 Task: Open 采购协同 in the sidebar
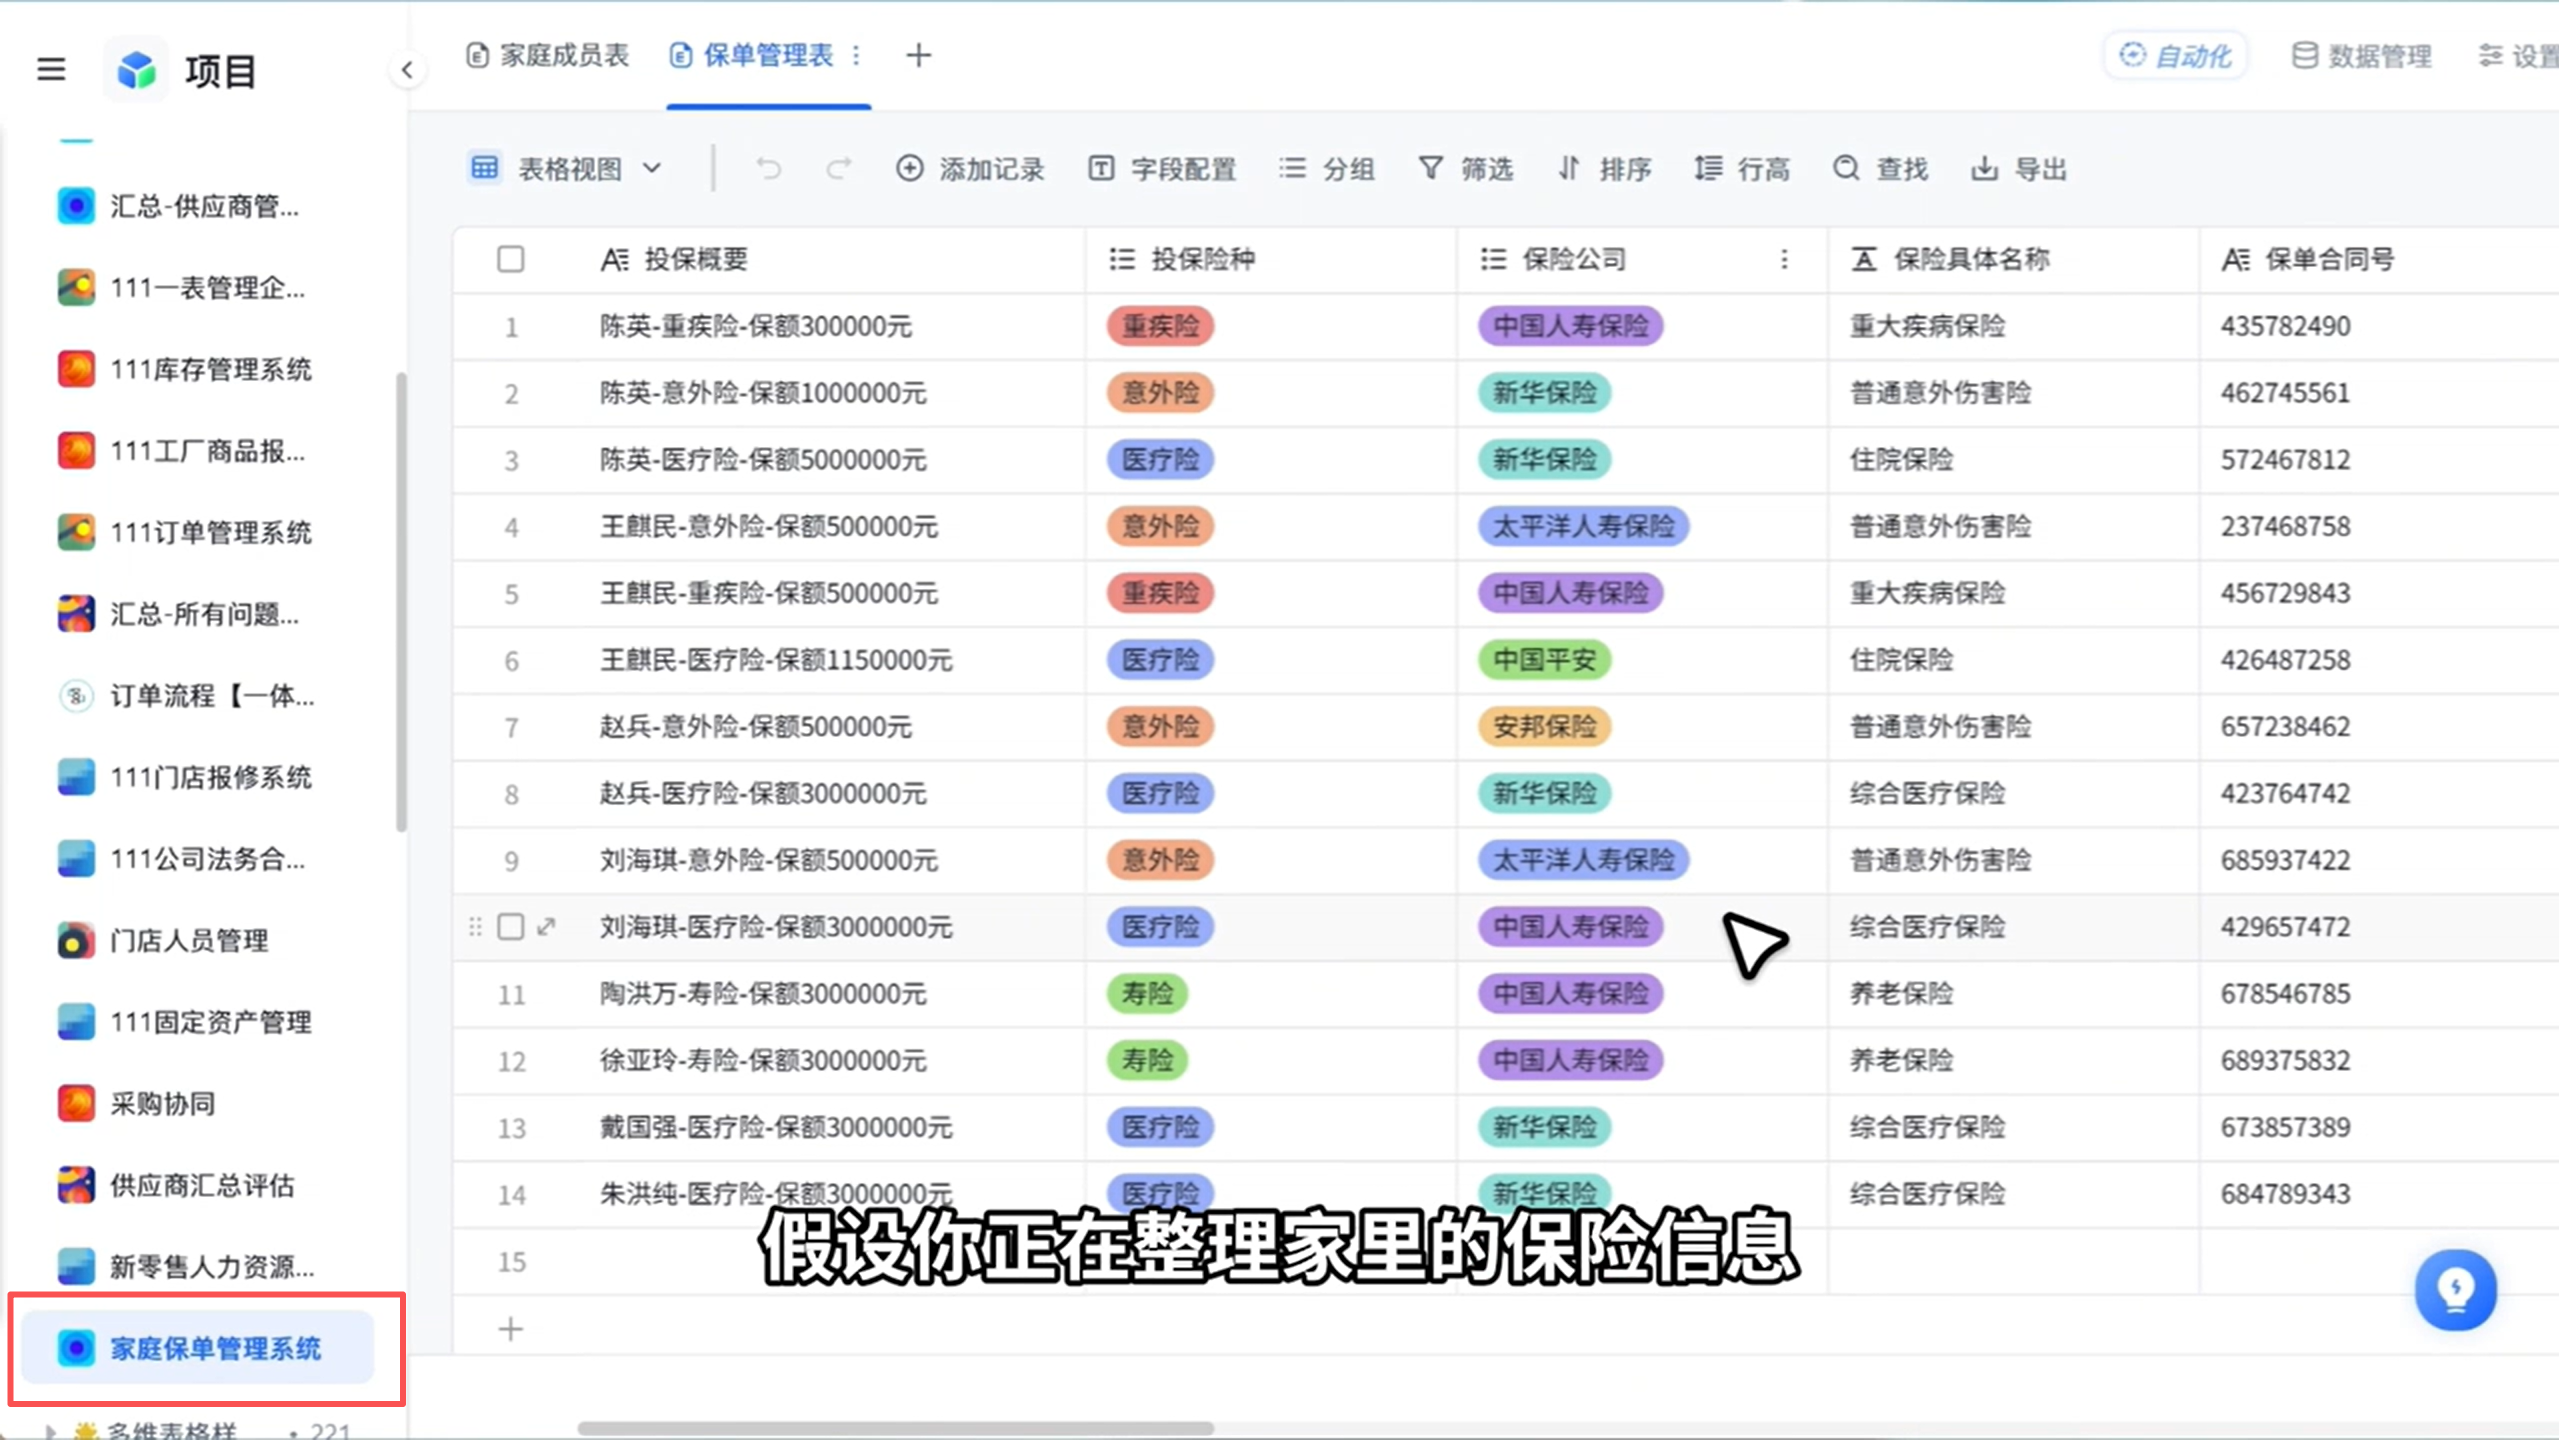(x=136, y=1103)
